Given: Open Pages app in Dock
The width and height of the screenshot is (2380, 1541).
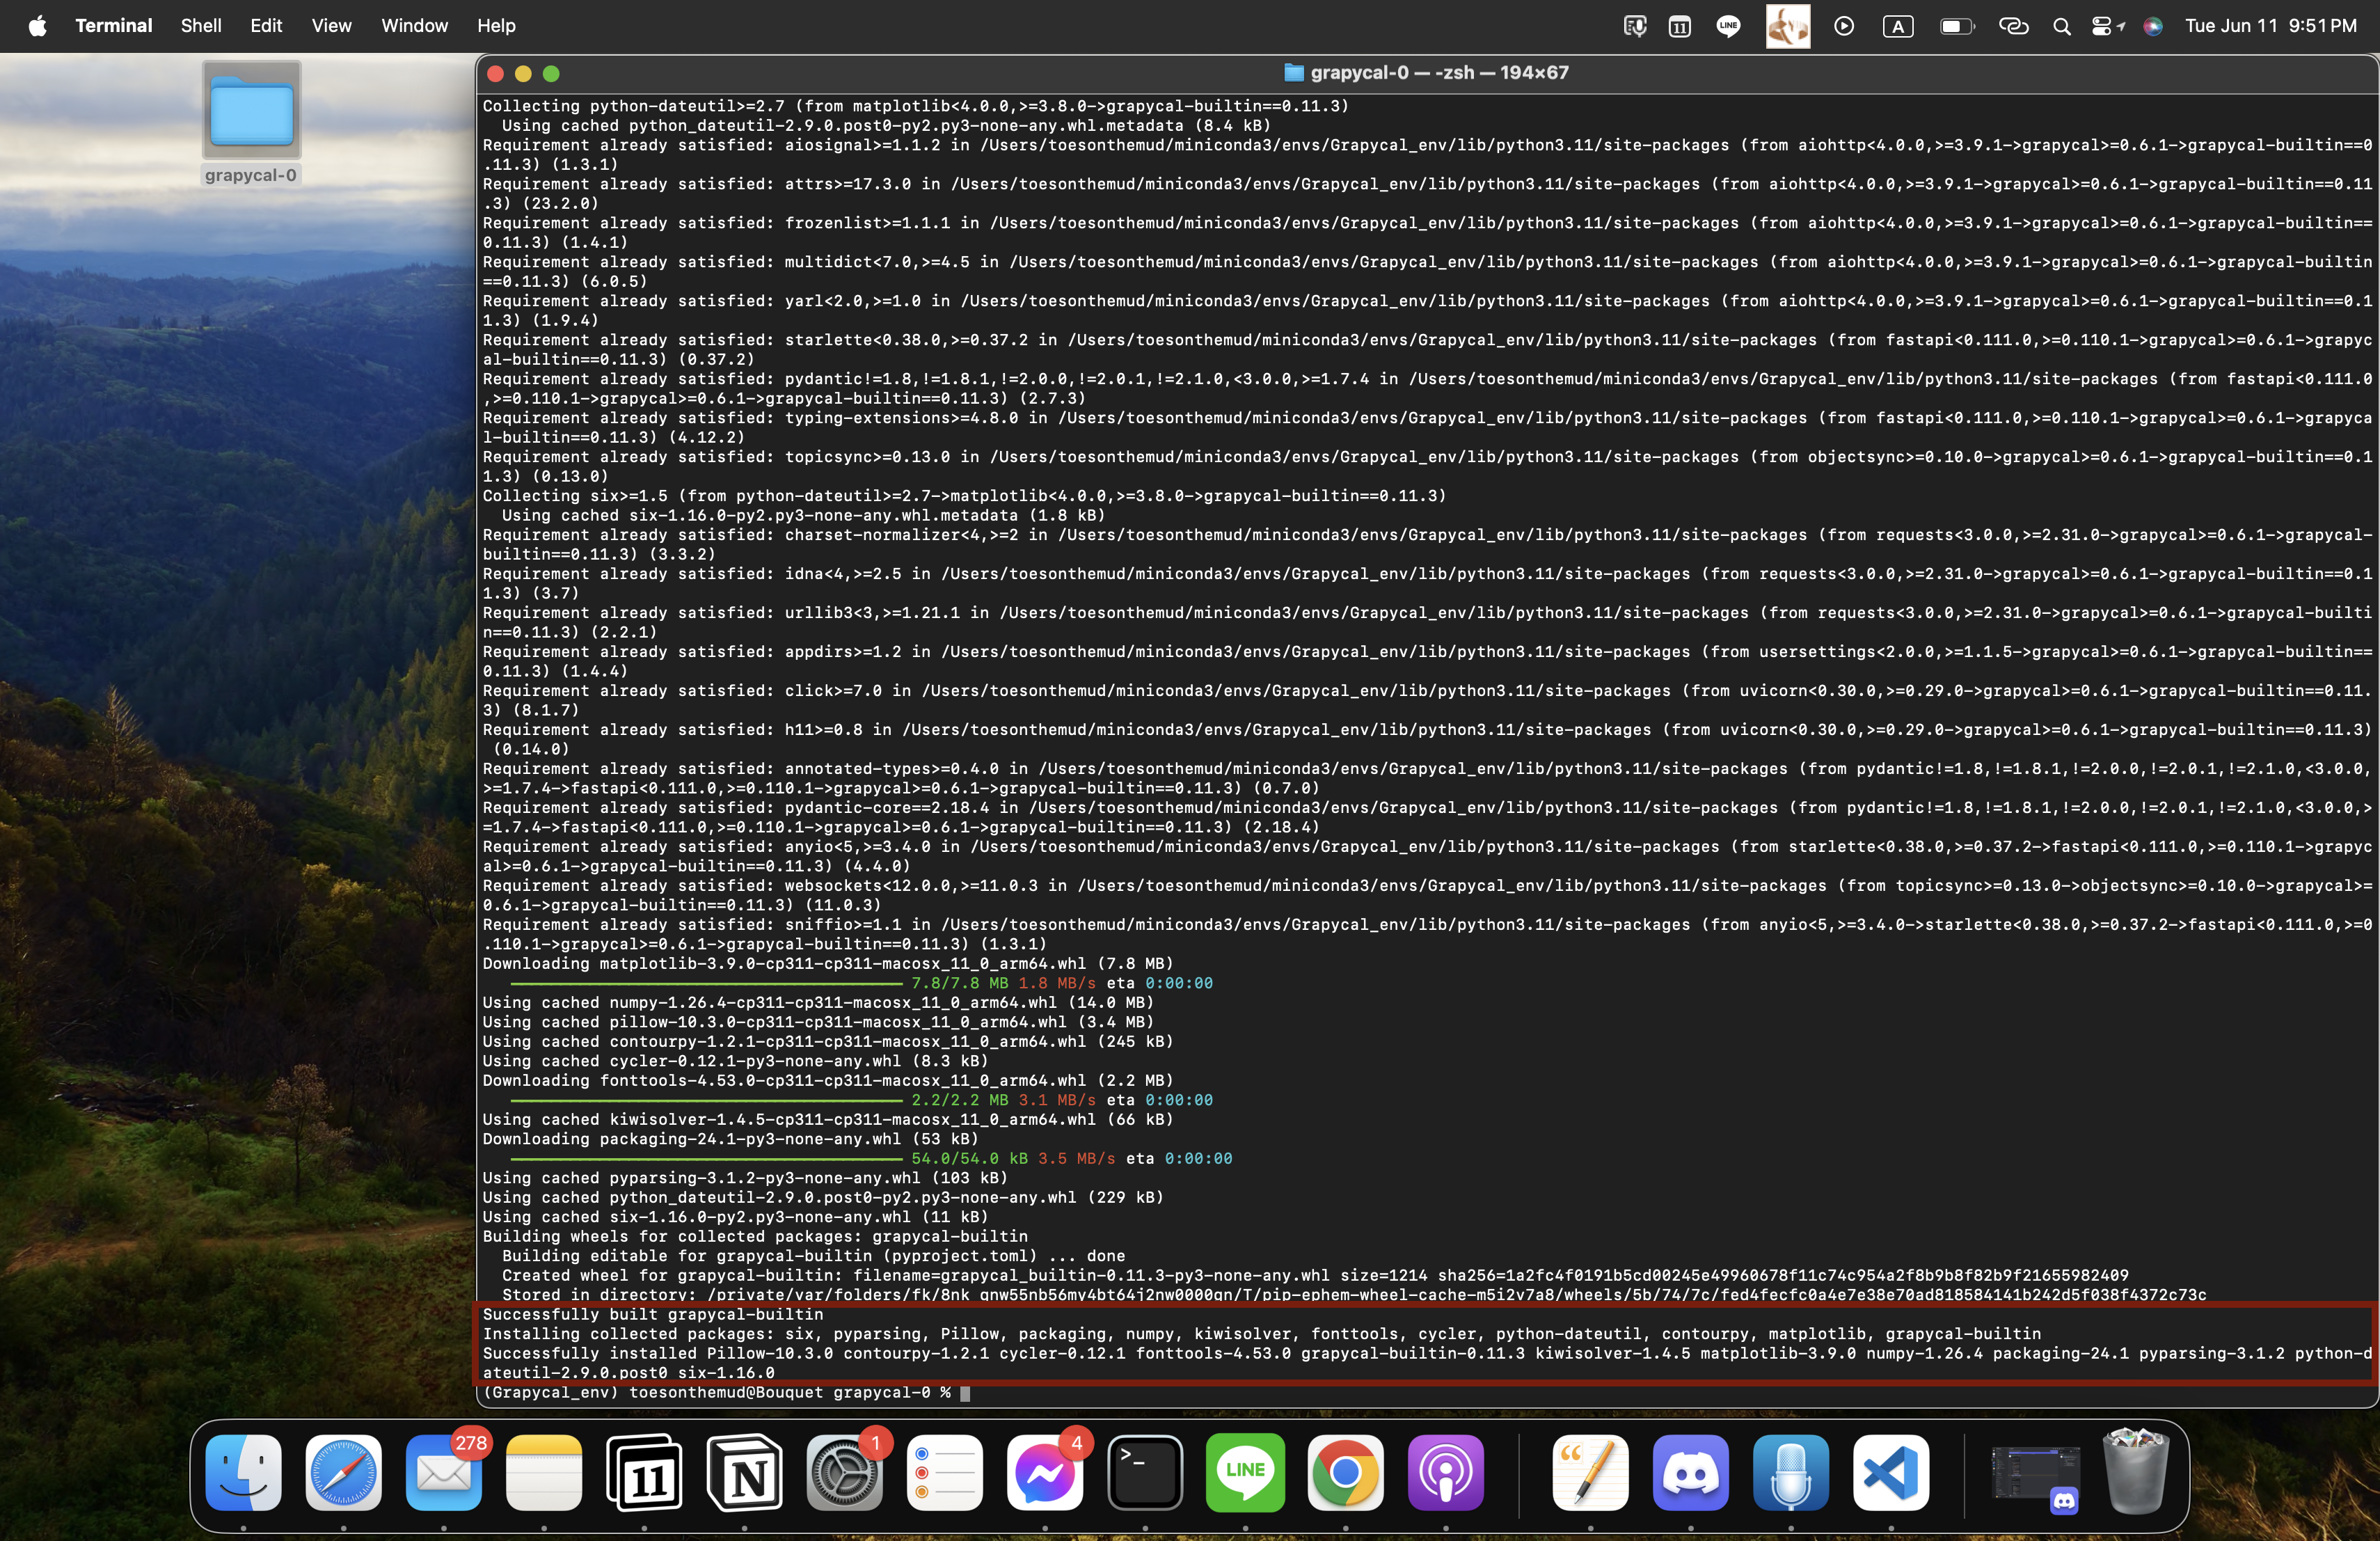Looking at the screenshot, I should pos(1590,1472).
